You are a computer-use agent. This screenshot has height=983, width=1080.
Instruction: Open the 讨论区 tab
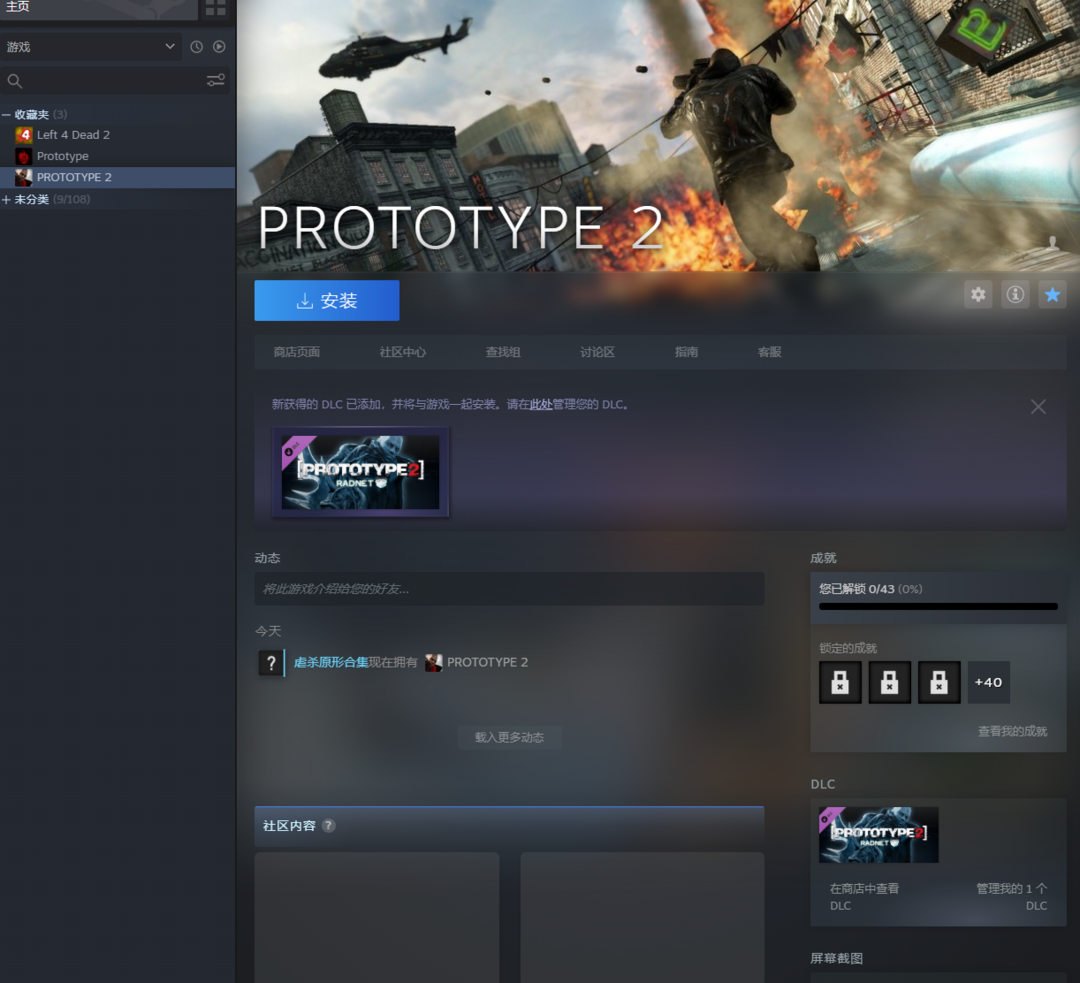pos(597,352)
